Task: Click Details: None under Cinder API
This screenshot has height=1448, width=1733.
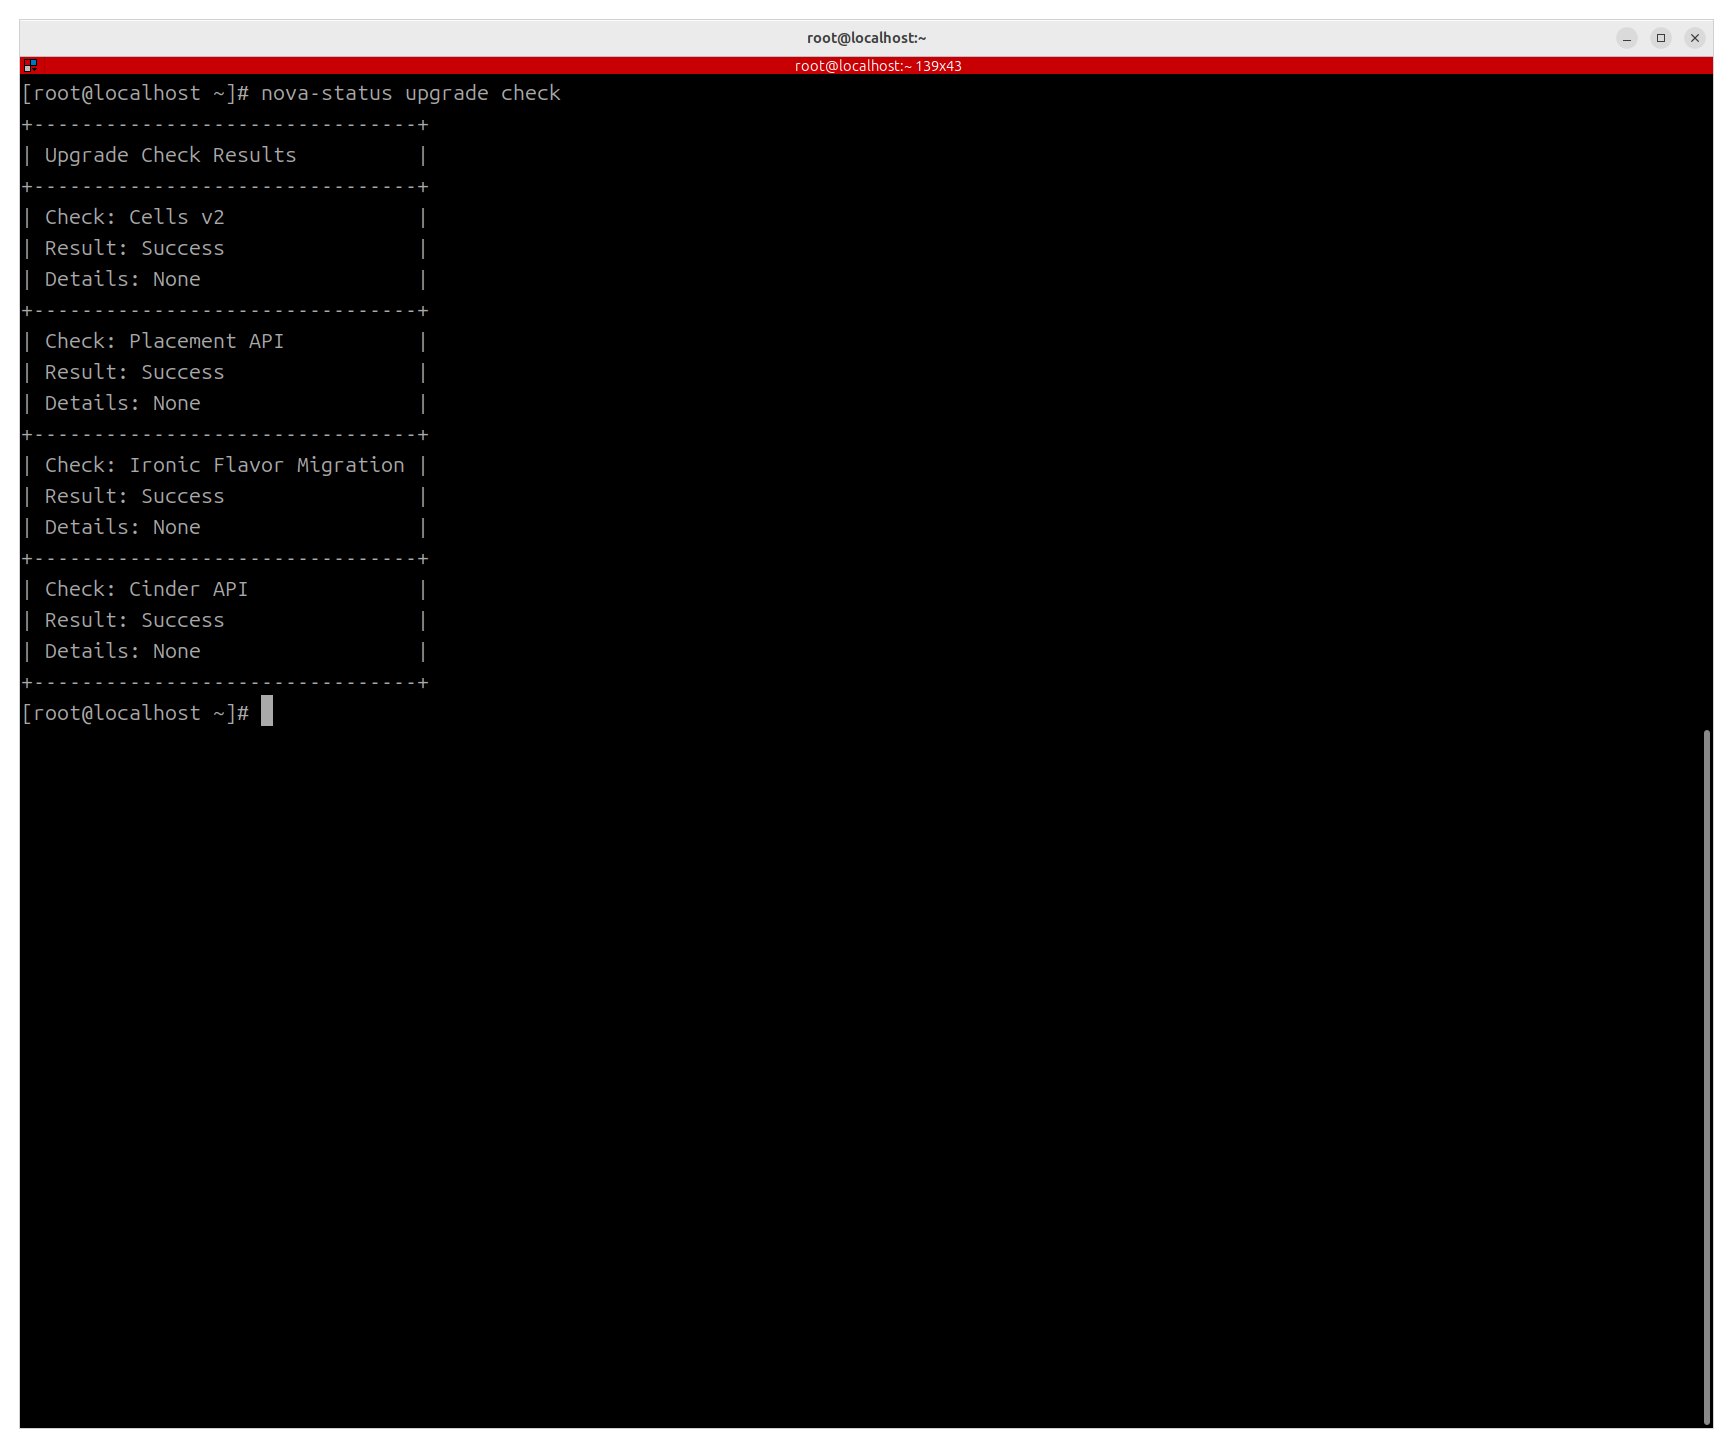Action: coord(123,651)
